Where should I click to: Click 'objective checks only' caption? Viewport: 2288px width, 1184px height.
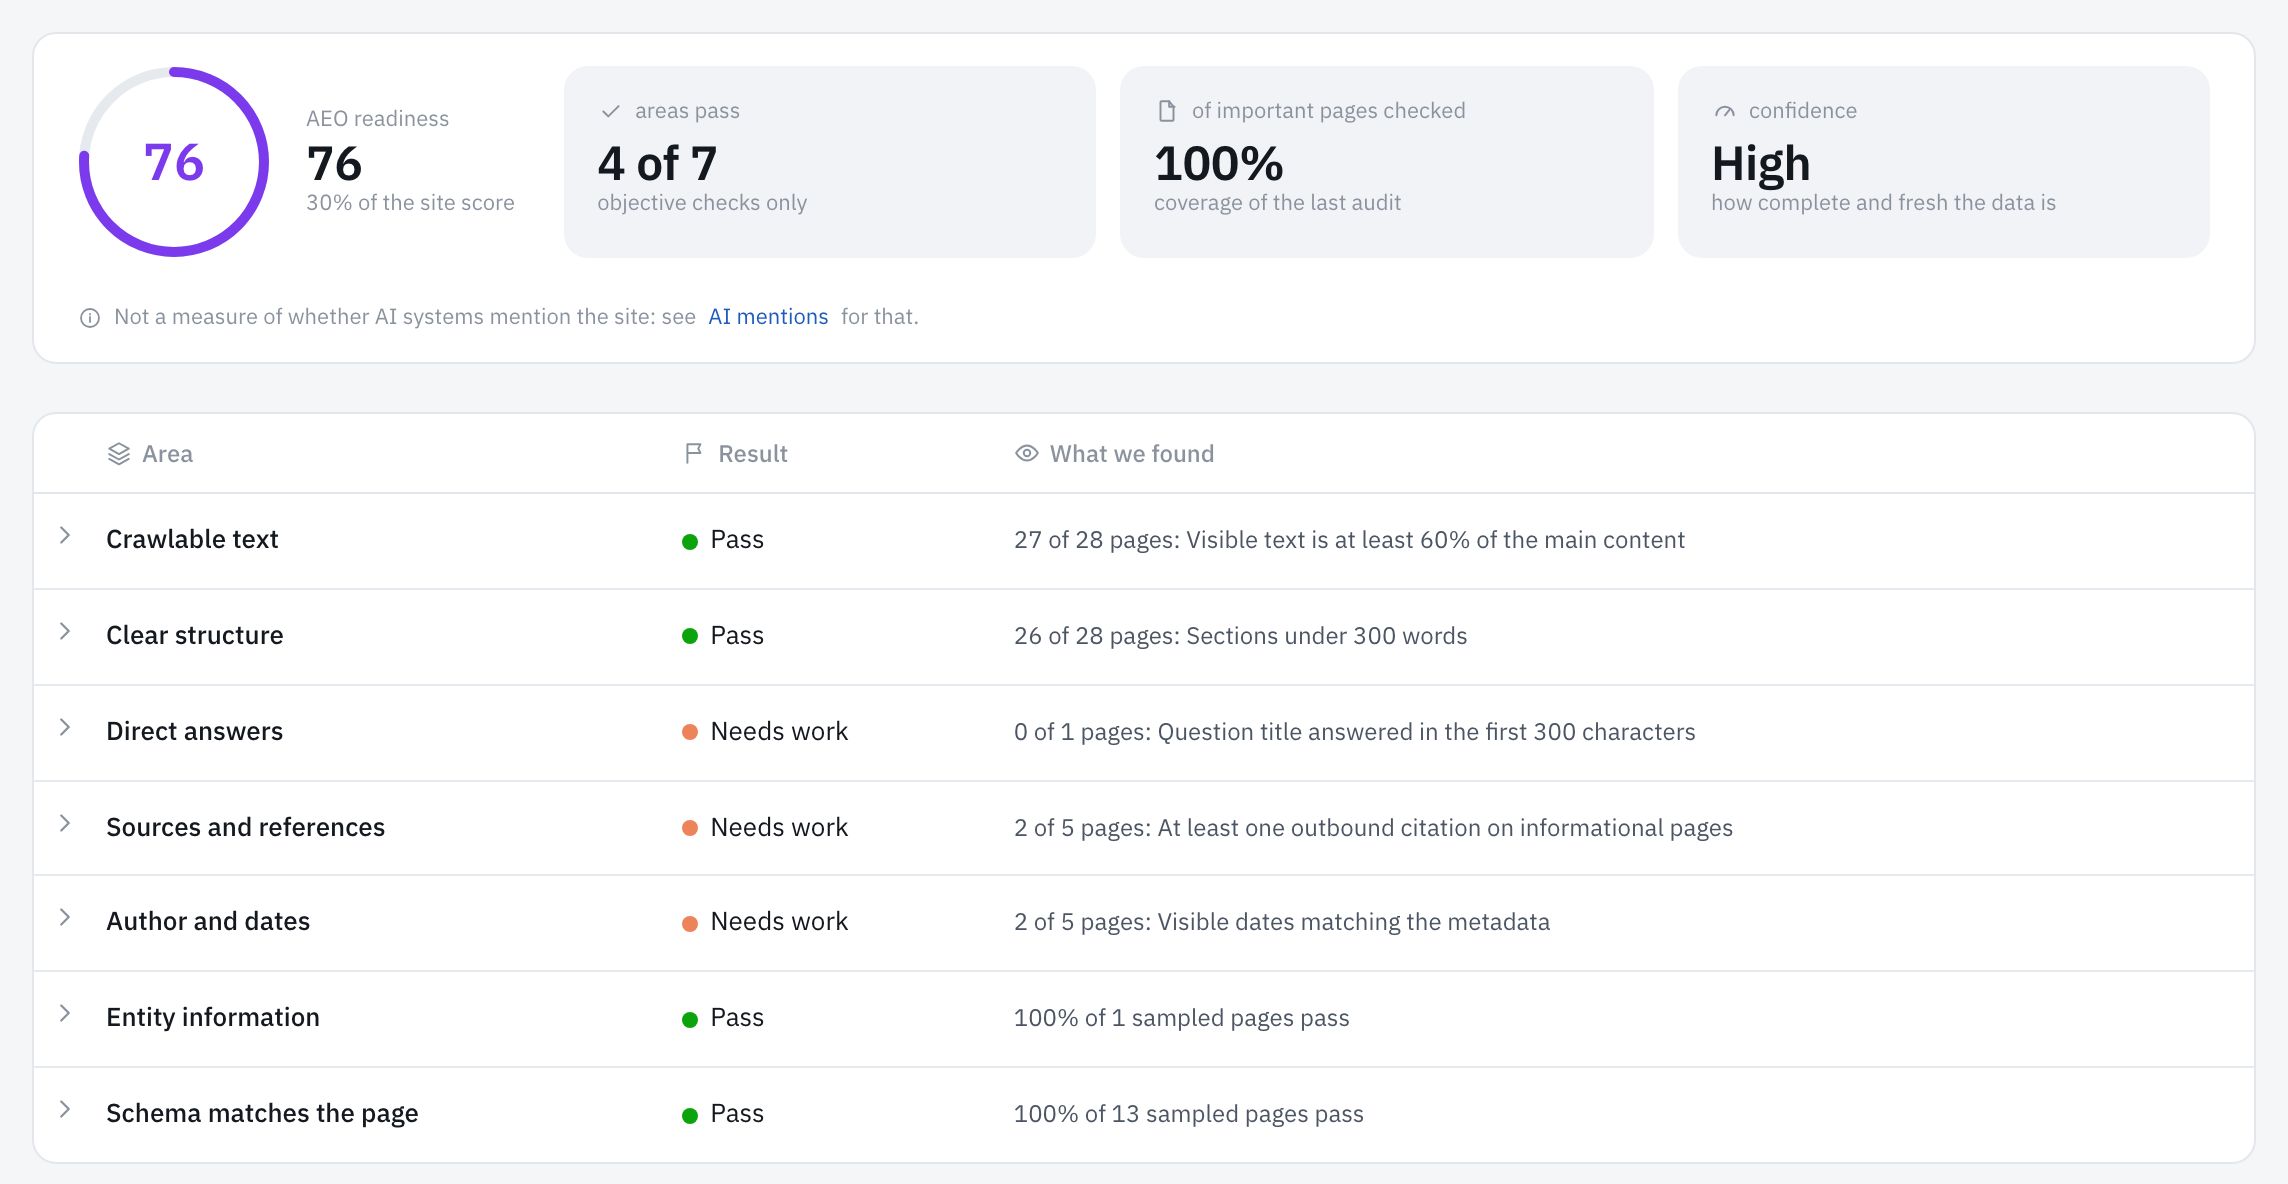pyautogui.click(x=702, y=203)
